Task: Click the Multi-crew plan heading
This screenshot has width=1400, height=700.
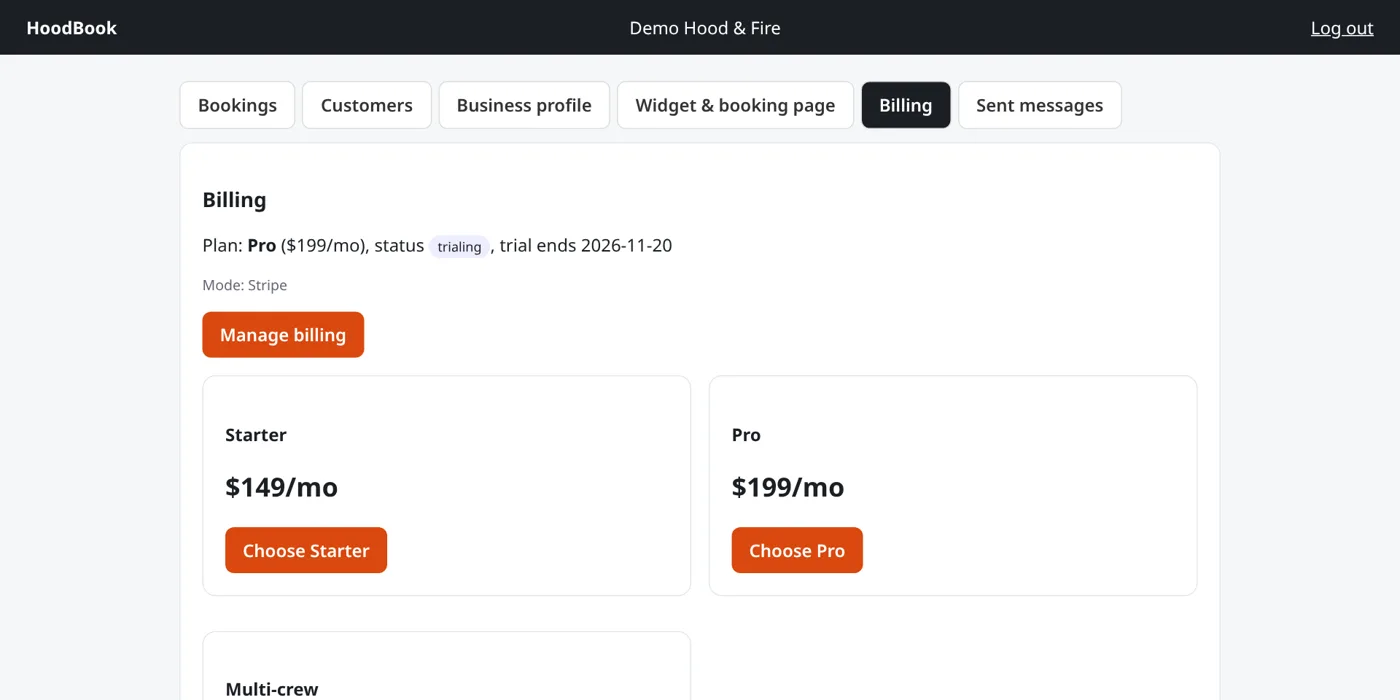Action: [x=272, y=689]
